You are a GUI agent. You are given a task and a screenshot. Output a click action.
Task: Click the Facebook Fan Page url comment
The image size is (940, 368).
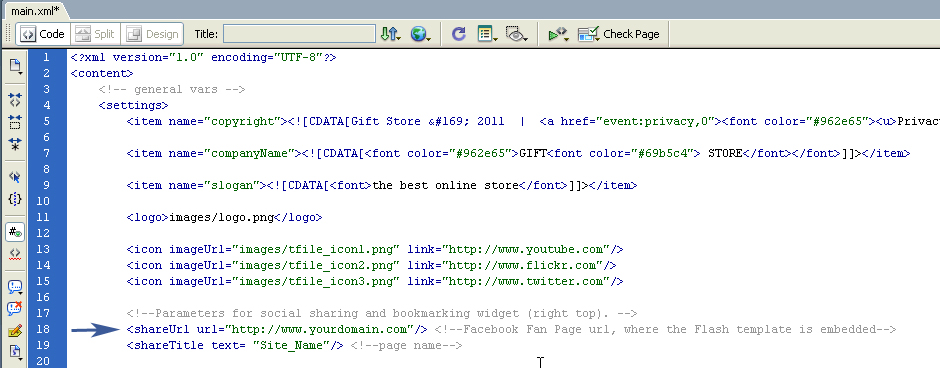click(665, 329)
